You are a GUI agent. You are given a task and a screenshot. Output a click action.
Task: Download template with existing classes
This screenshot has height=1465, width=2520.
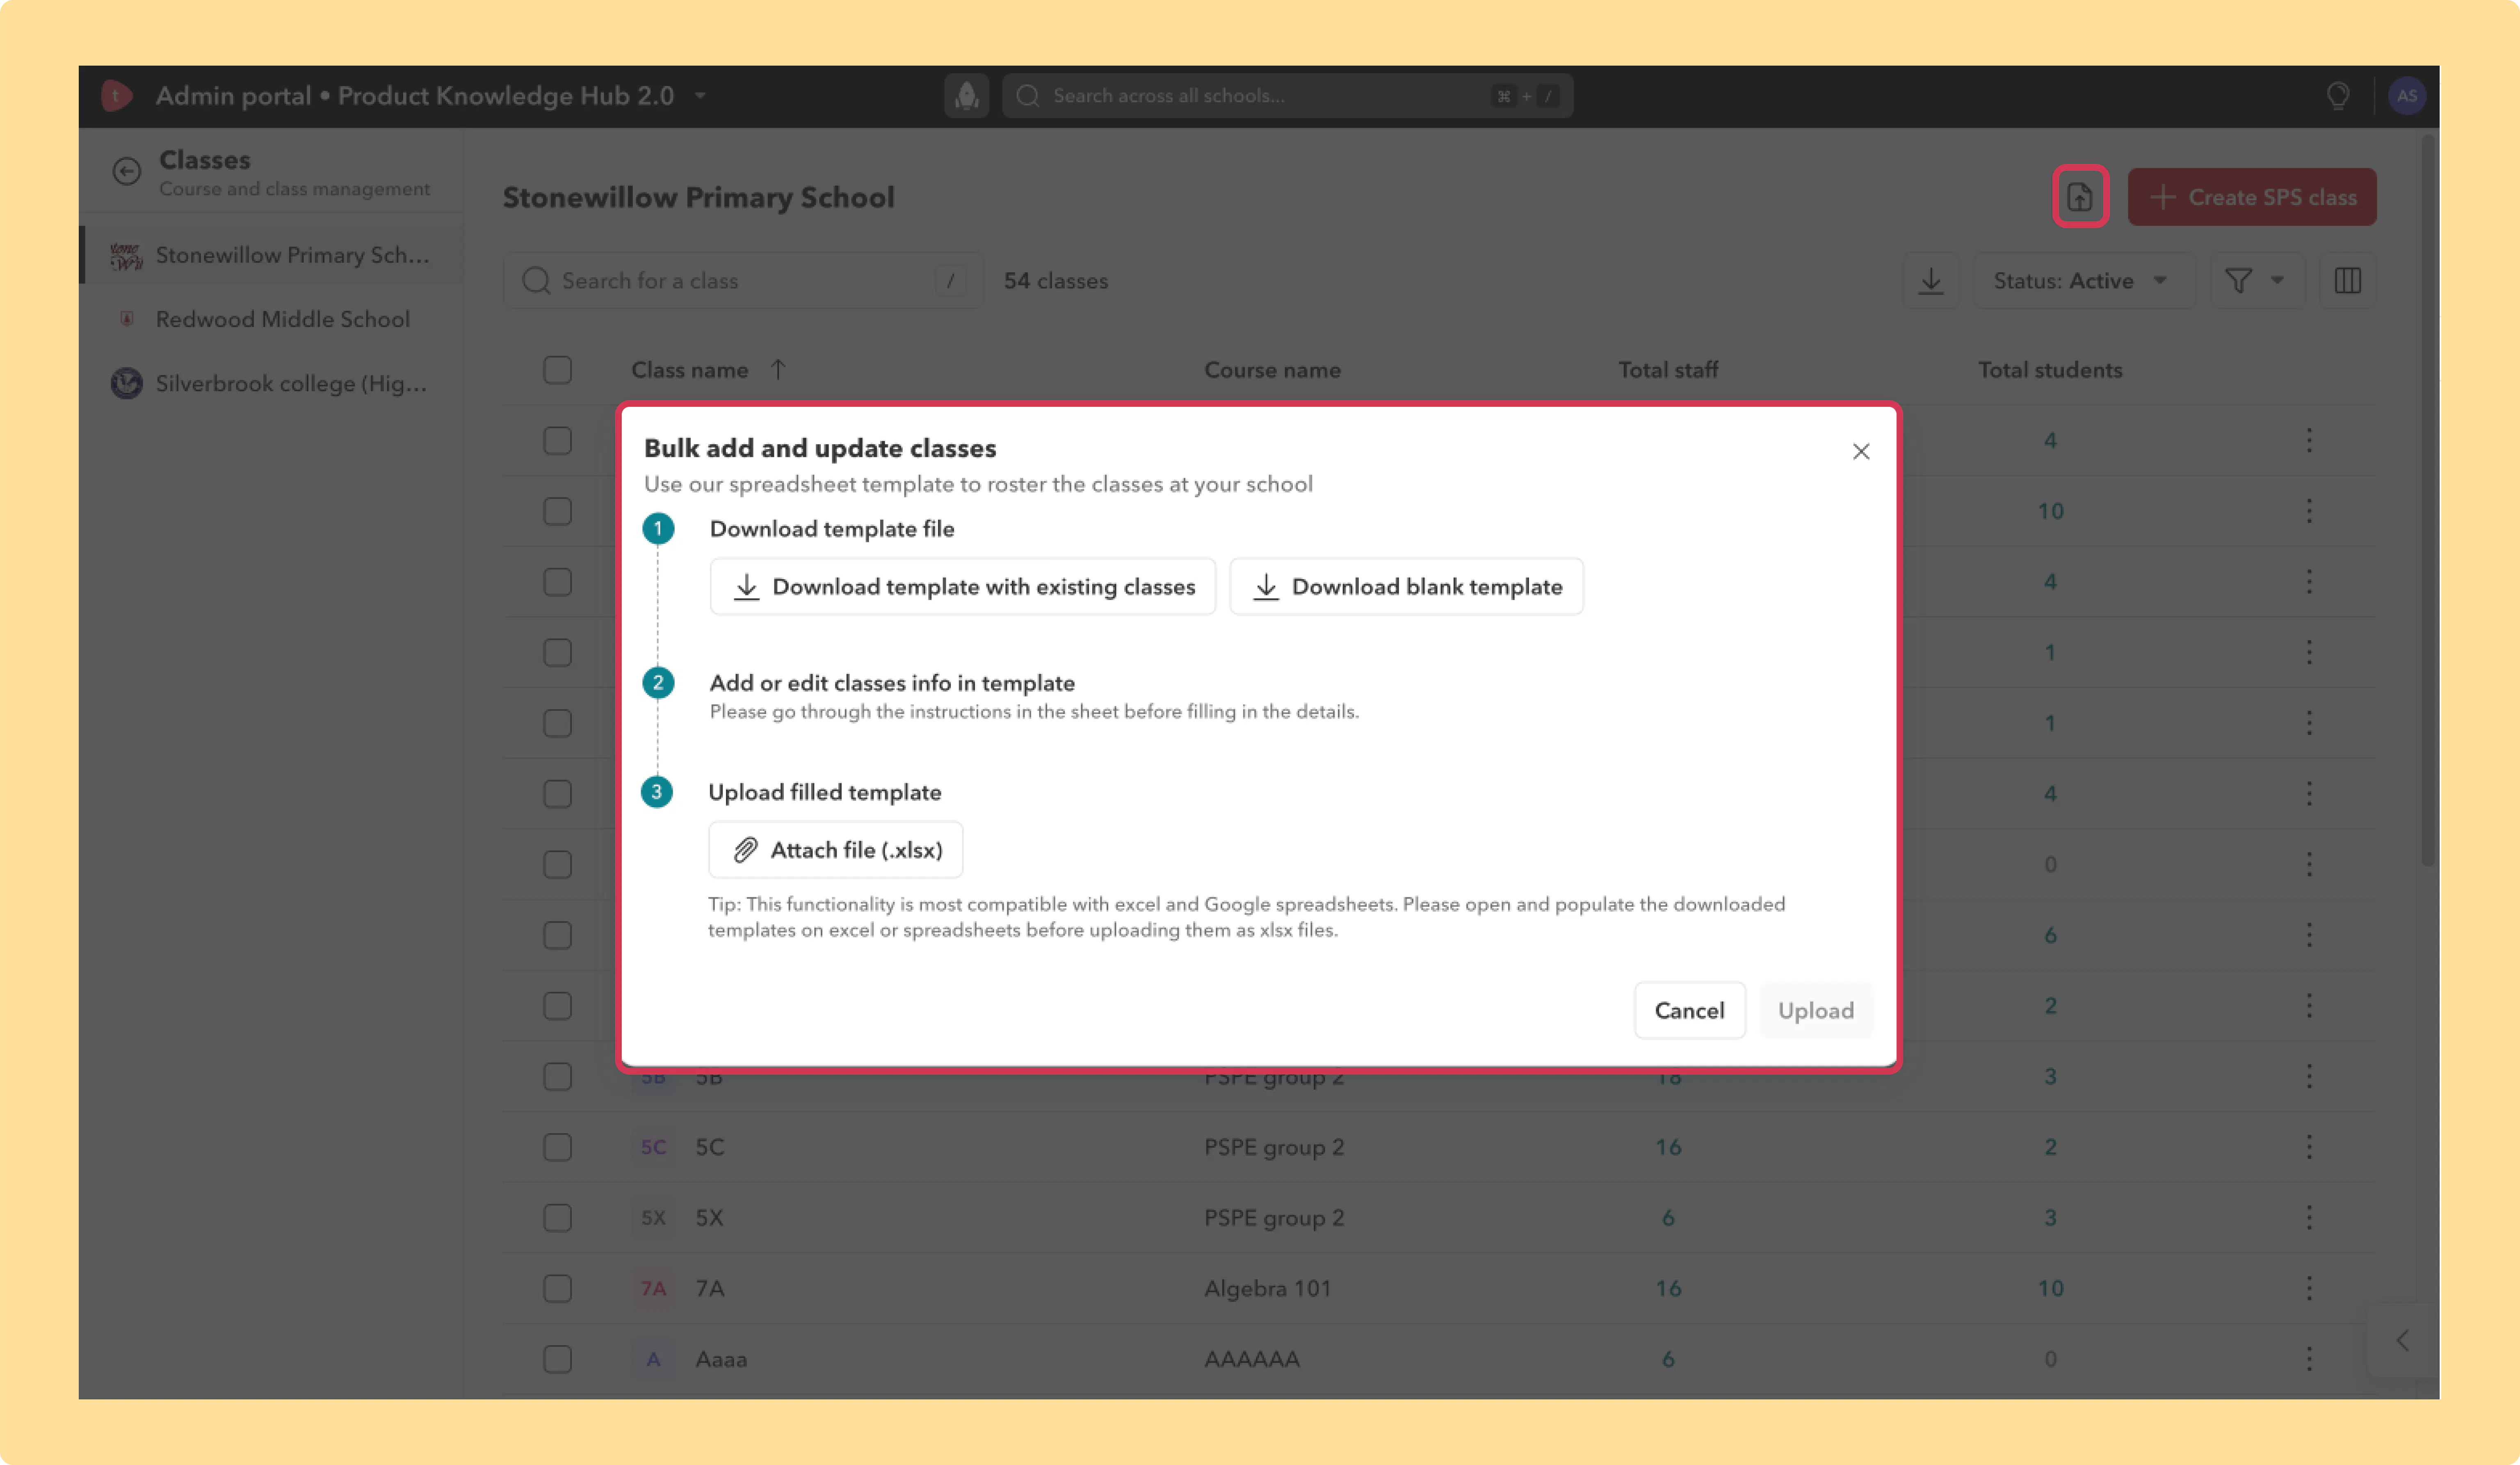[x=963, y=586]
